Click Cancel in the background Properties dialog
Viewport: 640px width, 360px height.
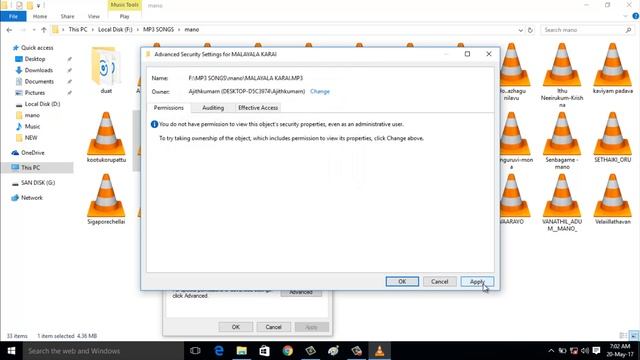(x=273, y=327)
